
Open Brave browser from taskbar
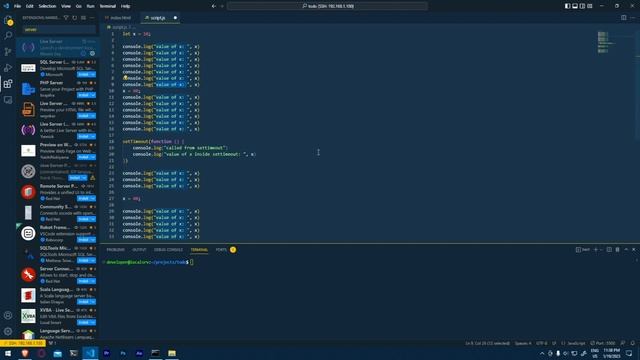[x=24, y=353]
